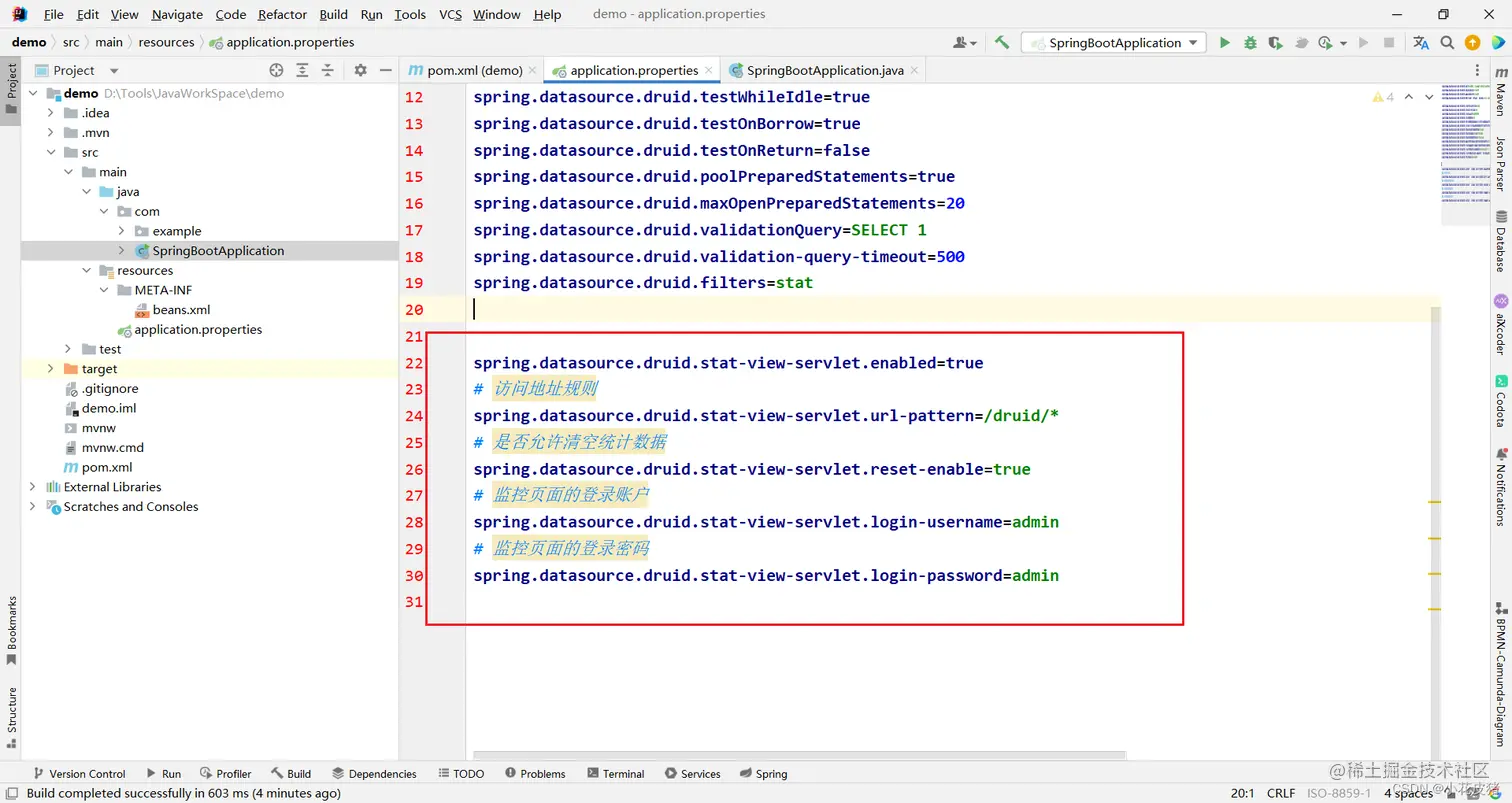This screenshot has height=803, width=1512.
Task: Open Project panel gear settings
Action: click(361, 70)
